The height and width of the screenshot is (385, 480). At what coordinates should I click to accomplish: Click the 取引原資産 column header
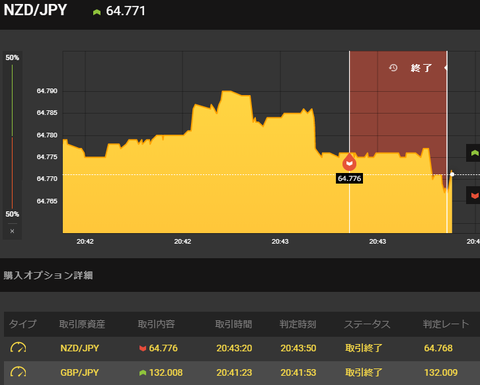82,324
